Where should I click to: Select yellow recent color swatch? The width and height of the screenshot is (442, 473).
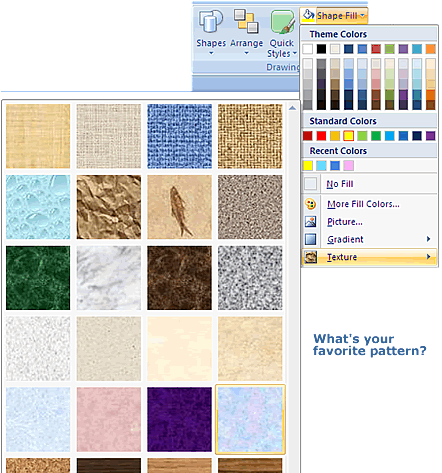(x=308, y=165)
